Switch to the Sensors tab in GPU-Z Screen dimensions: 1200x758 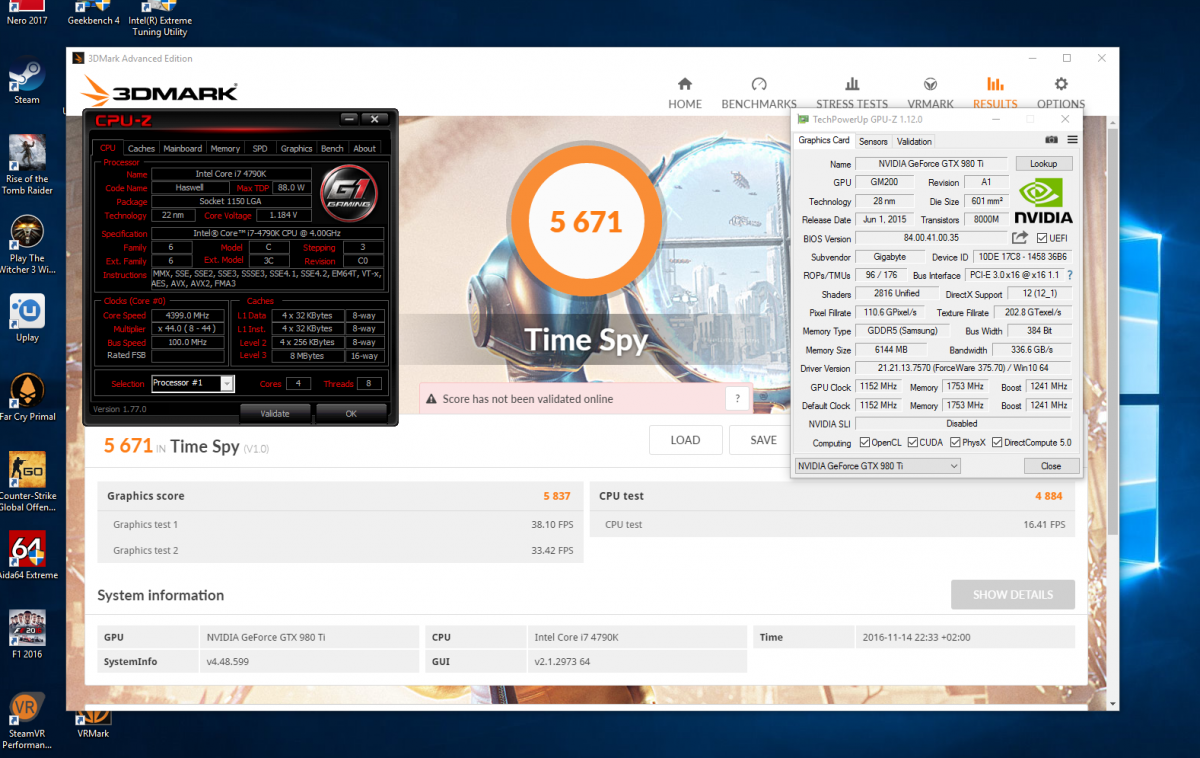click(873, 142)
